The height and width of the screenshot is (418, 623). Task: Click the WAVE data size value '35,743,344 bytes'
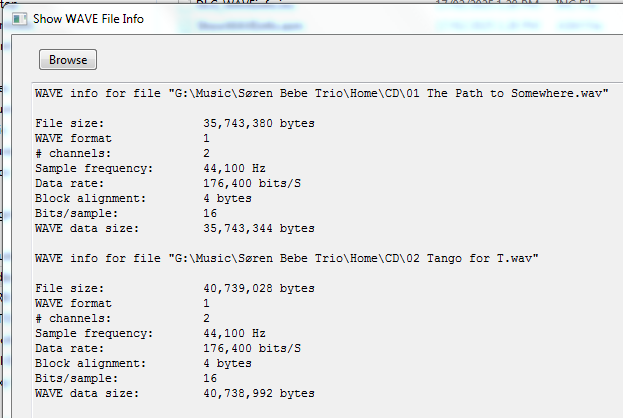pyautogui.click(x=259, y=228)
